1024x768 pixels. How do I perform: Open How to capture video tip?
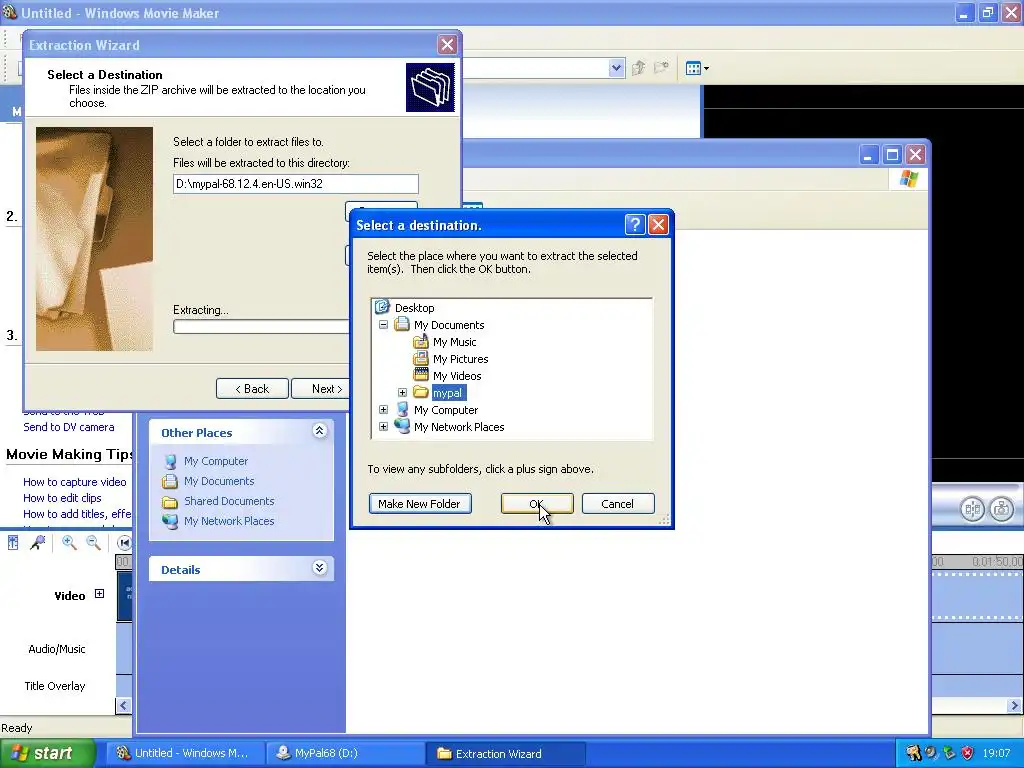tap(74, 482)
